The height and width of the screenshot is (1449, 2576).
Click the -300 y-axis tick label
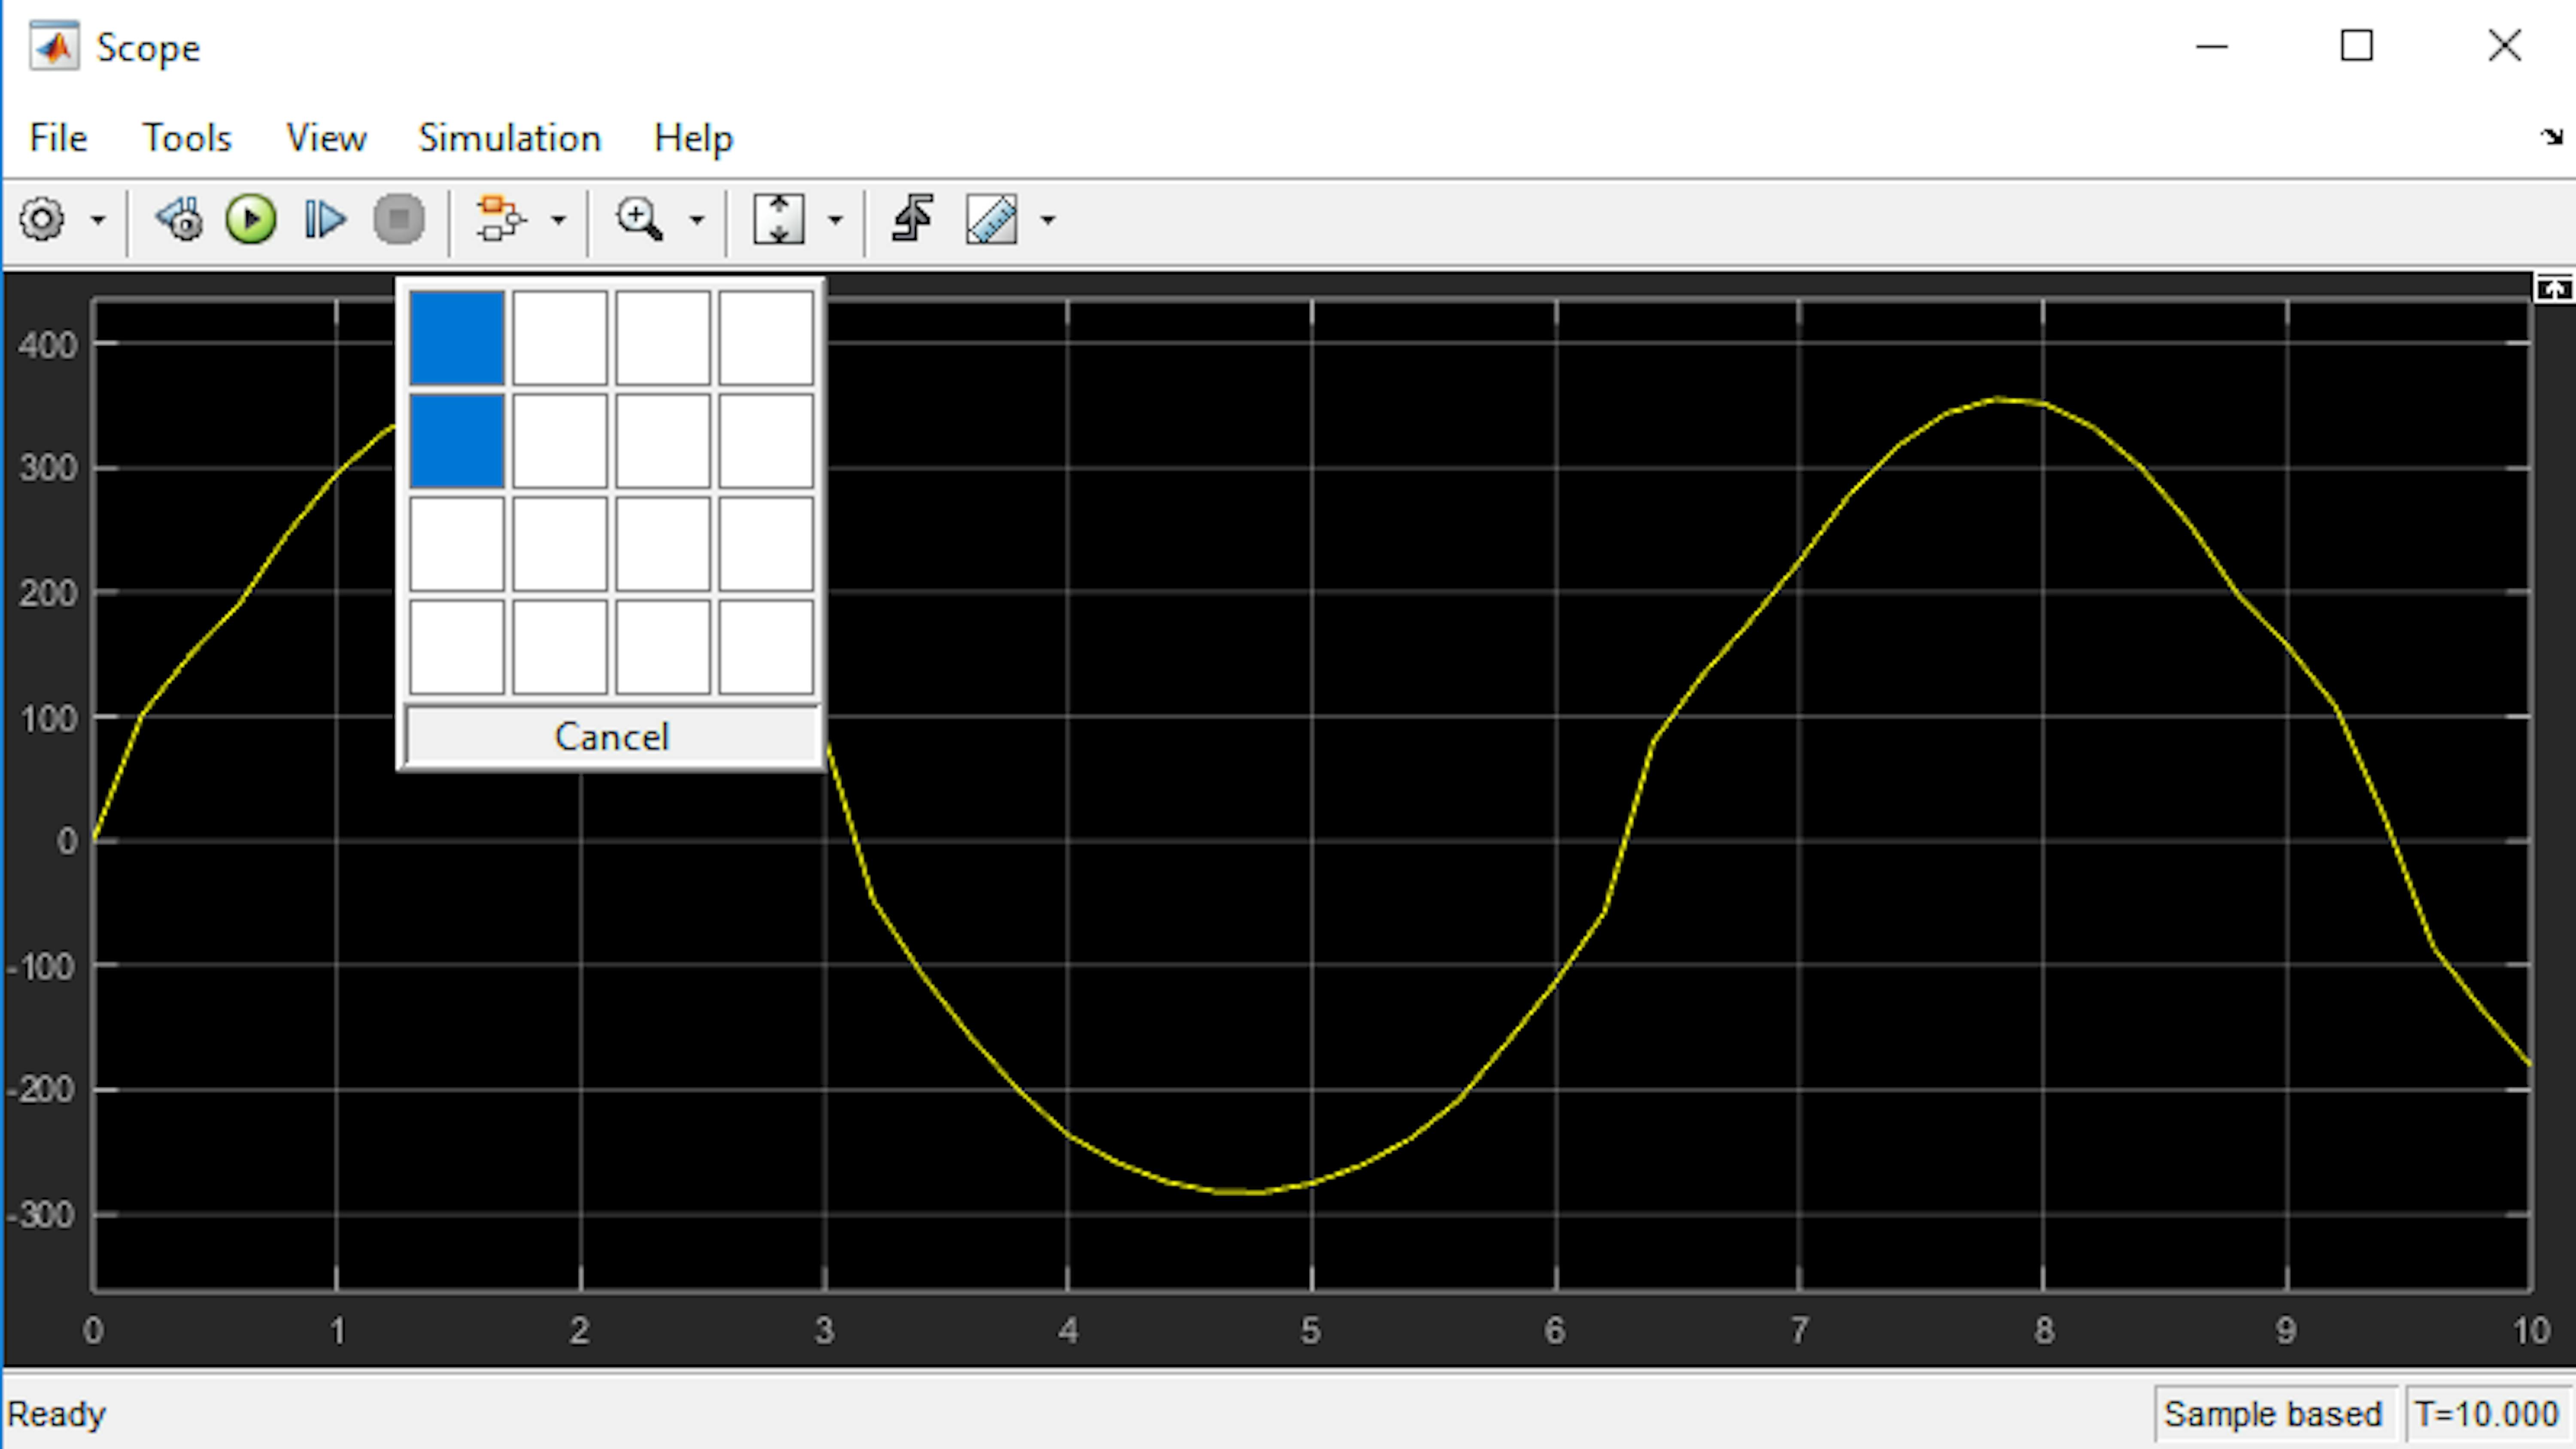point(41,1215)
